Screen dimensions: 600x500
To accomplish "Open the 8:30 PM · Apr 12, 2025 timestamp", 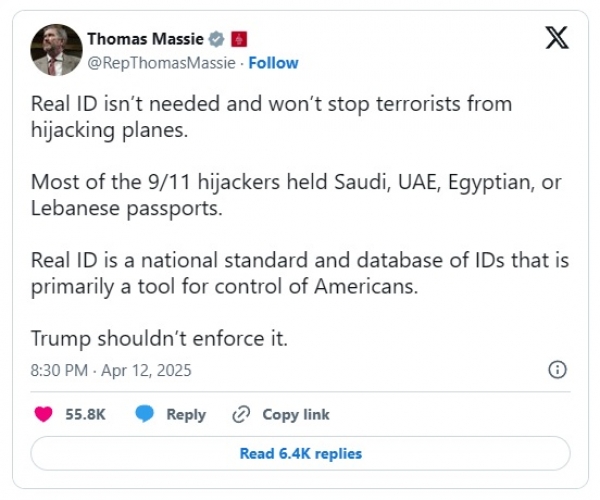I will [111, 370].
